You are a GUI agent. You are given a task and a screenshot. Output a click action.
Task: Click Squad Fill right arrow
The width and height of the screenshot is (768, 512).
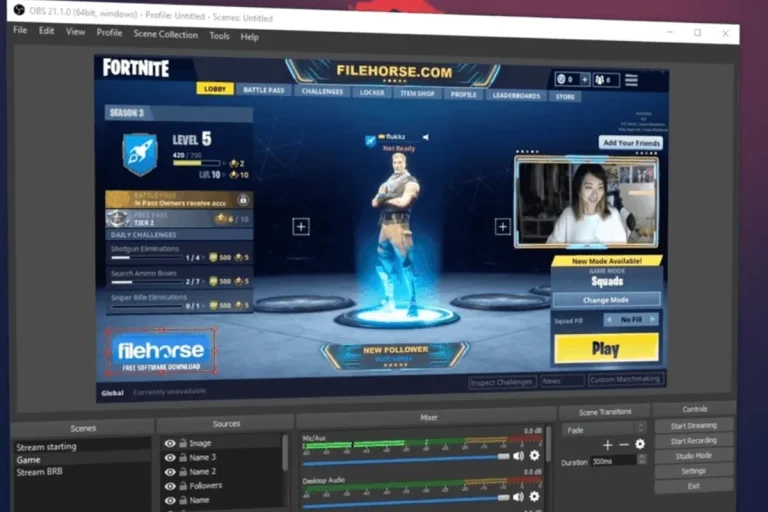click(x=652, y=319)
